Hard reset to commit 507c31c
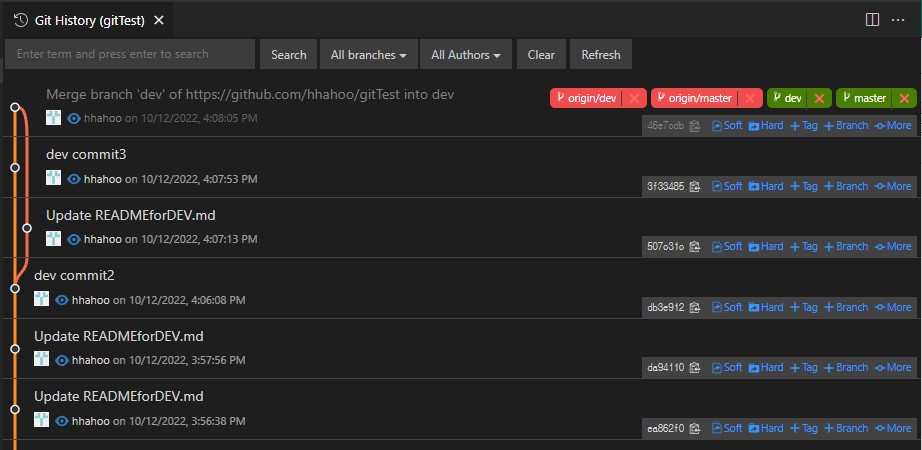 coord(766,246)
